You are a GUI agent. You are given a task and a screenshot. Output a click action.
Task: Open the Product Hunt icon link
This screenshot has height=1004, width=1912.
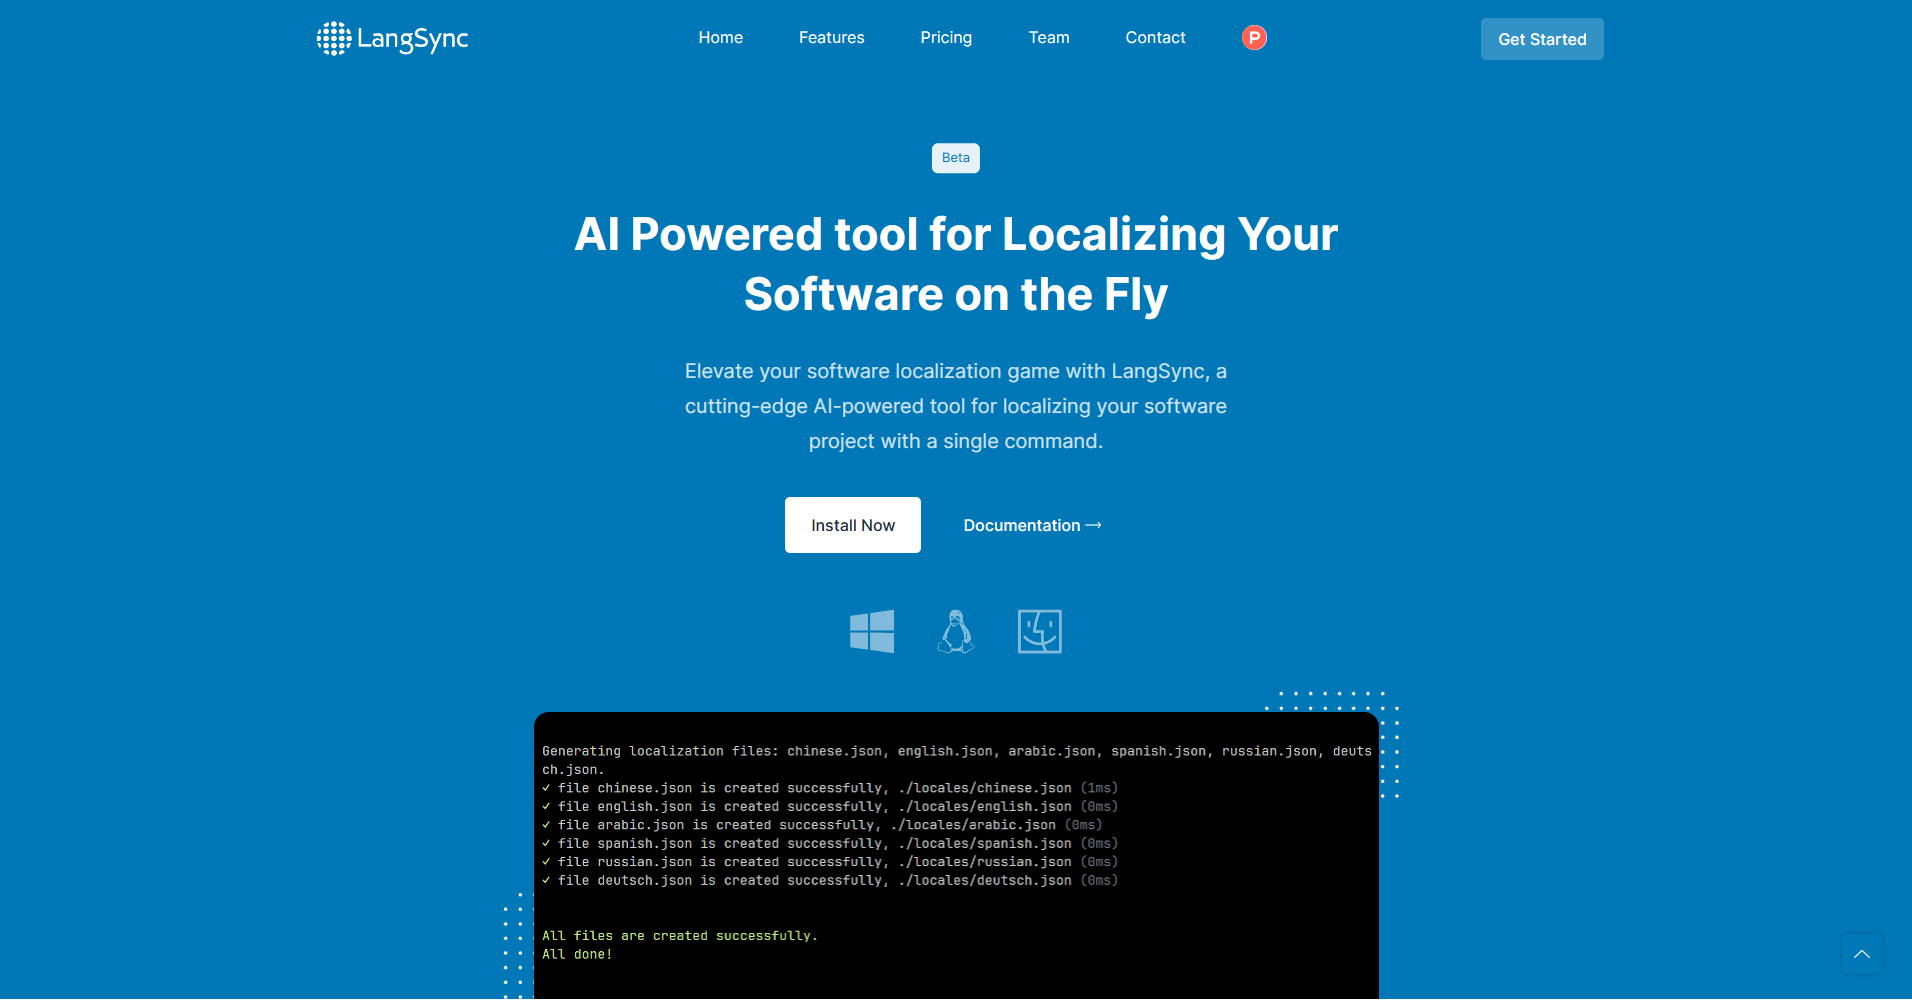1254,37
